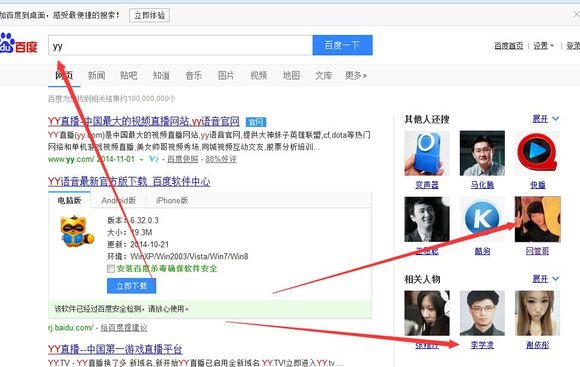
Task: Open the 更多» search categories
Action: [x=355, y=75]
